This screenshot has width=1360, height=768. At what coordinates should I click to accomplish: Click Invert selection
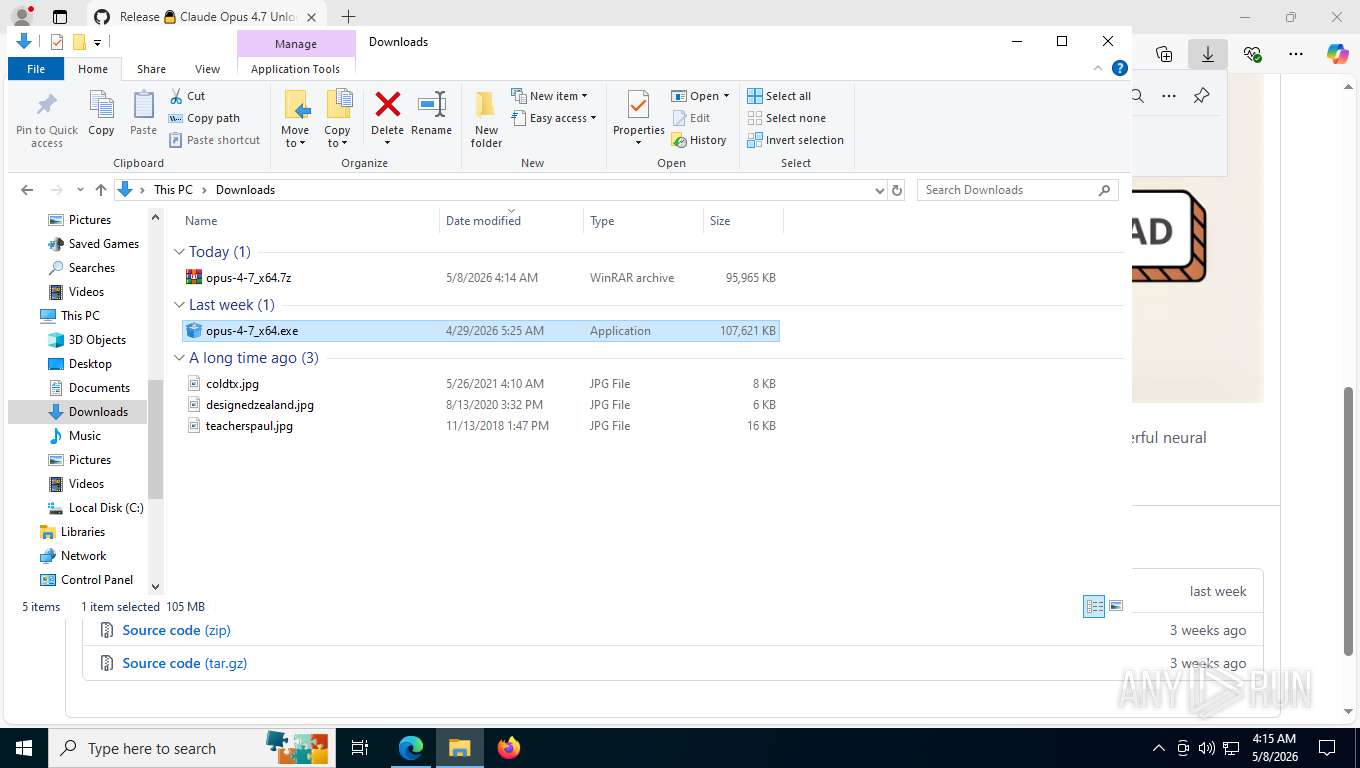point(795,140)
